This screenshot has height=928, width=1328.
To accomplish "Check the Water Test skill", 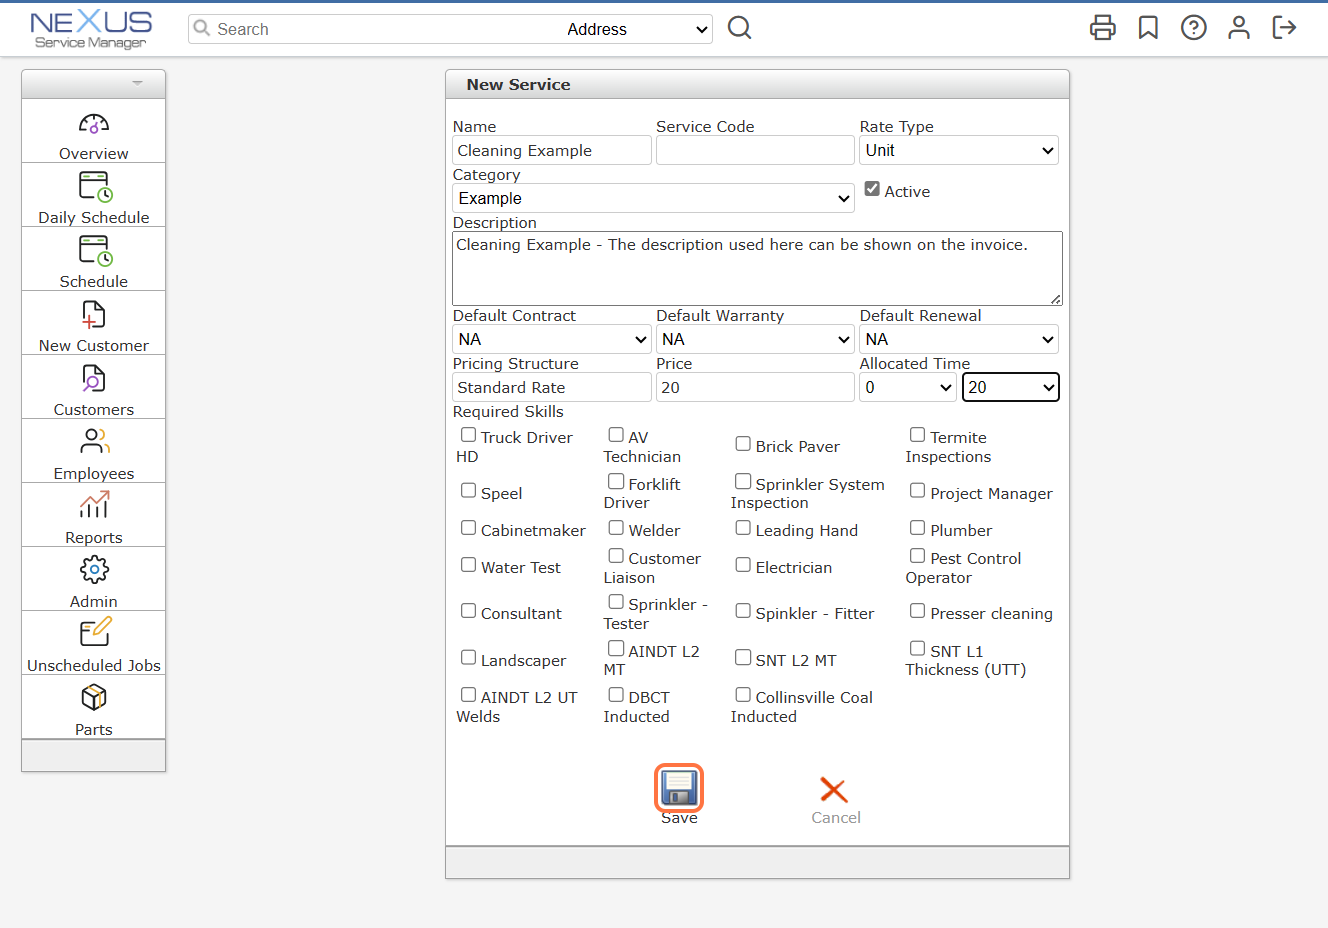I will tap(468, 565).
